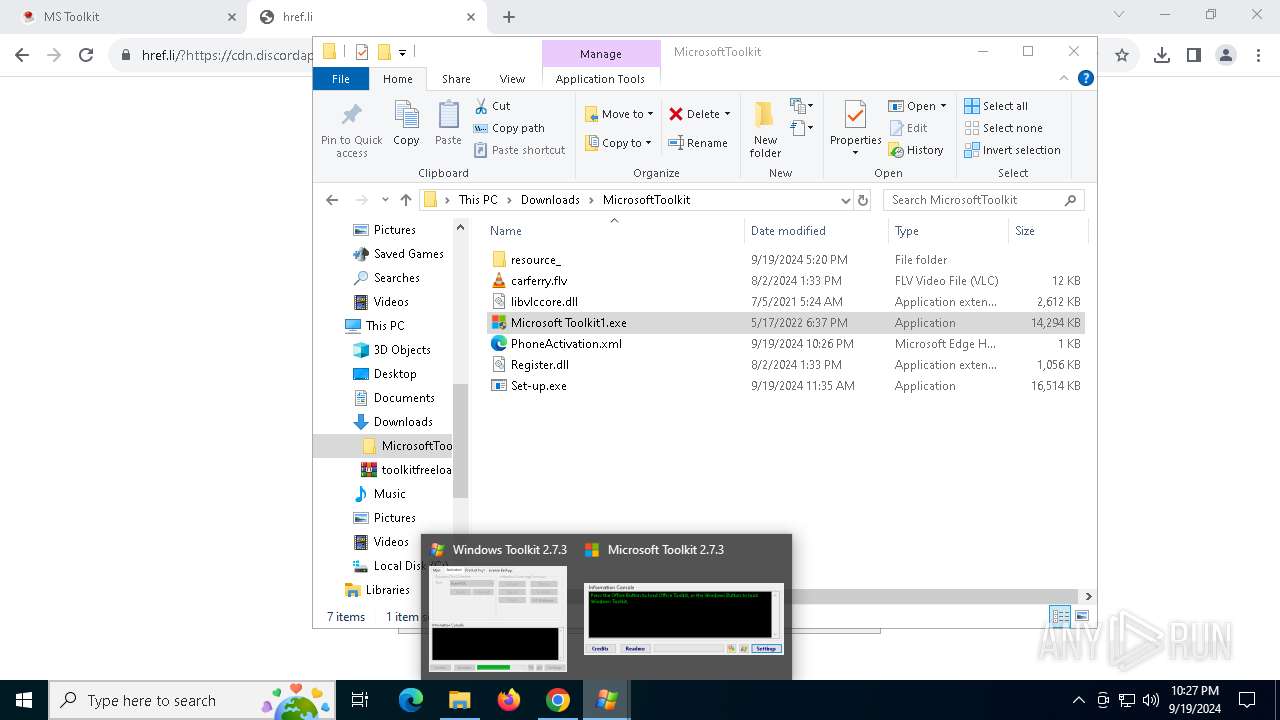1280x720 pixels.
Task: Click the Cut scissors command
Action: pyautogui.click(x=492, y=106)
